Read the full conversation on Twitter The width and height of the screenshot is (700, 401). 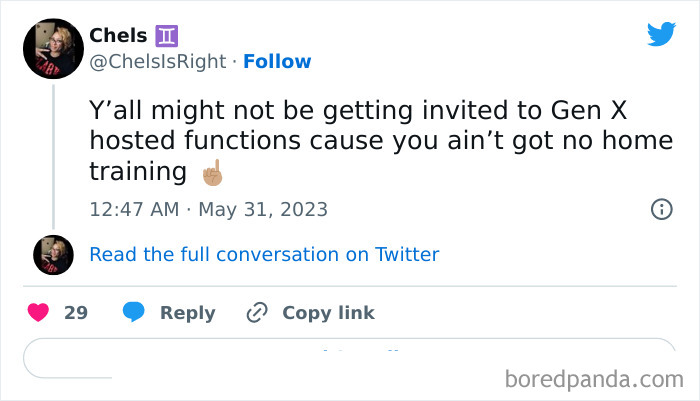click(264, 254)
